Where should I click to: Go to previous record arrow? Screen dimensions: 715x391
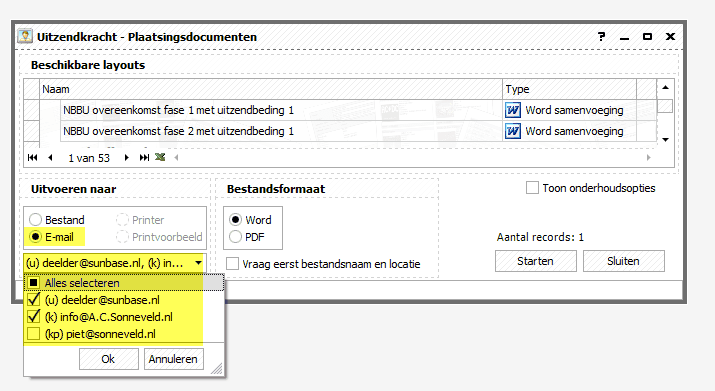coord(50,157)
